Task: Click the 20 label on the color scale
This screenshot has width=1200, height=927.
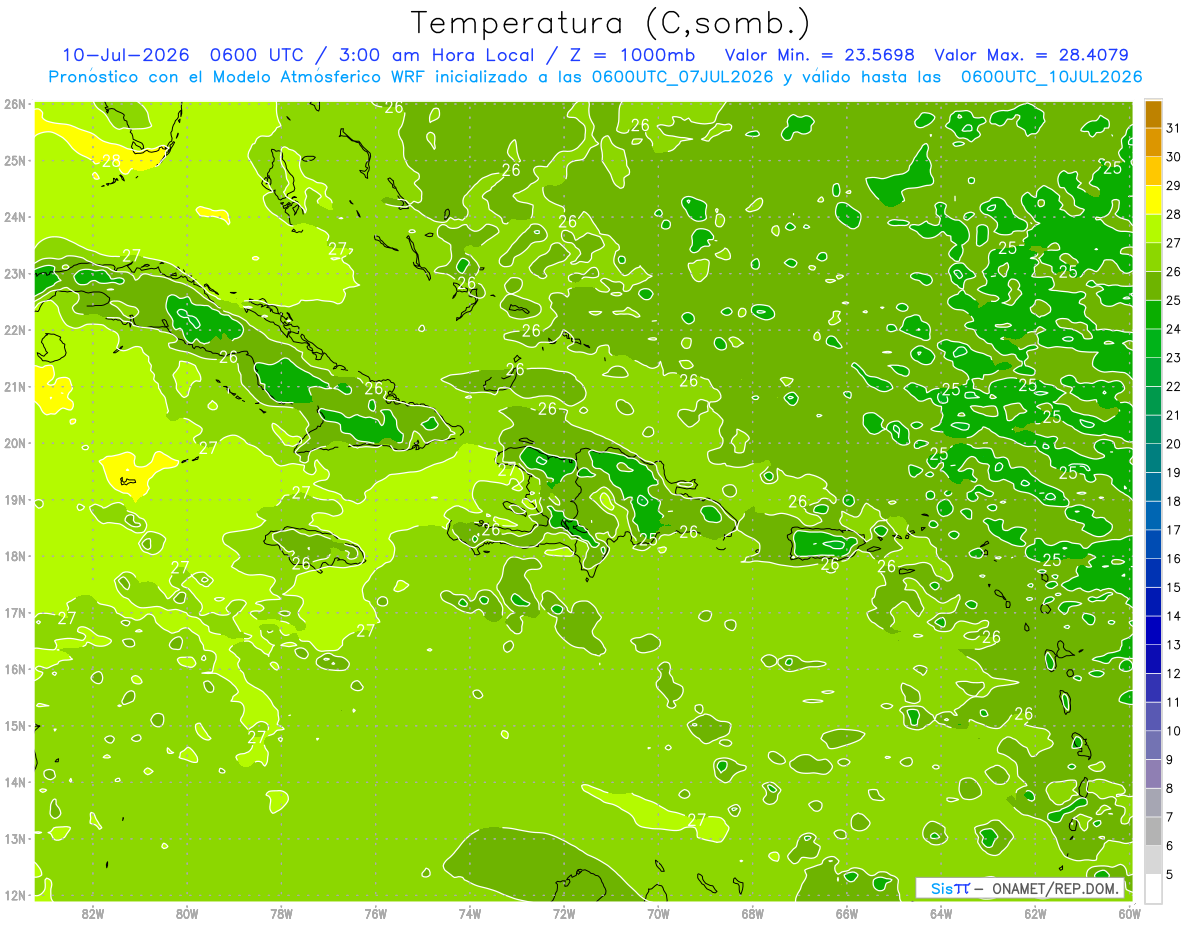Action: coord(1174,444)
